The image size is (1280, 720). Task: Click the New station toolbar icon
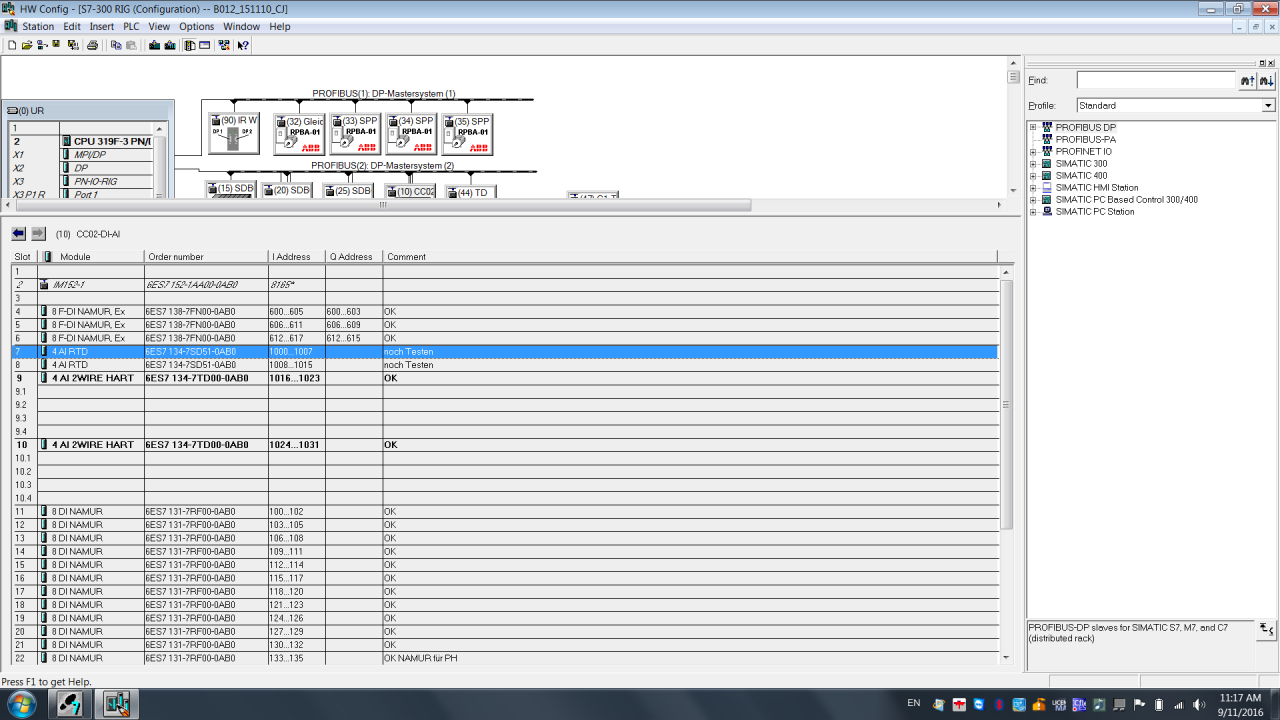tap(12, 45)
